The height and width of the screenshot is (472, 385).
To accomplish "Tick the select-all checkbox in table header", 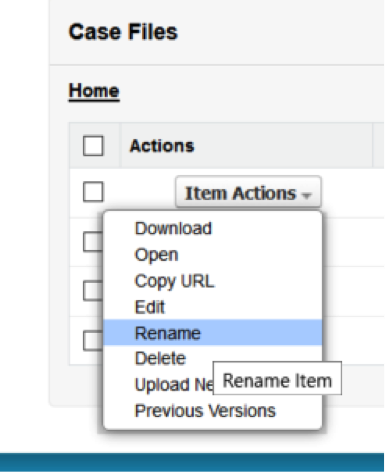I will point(93,146).
